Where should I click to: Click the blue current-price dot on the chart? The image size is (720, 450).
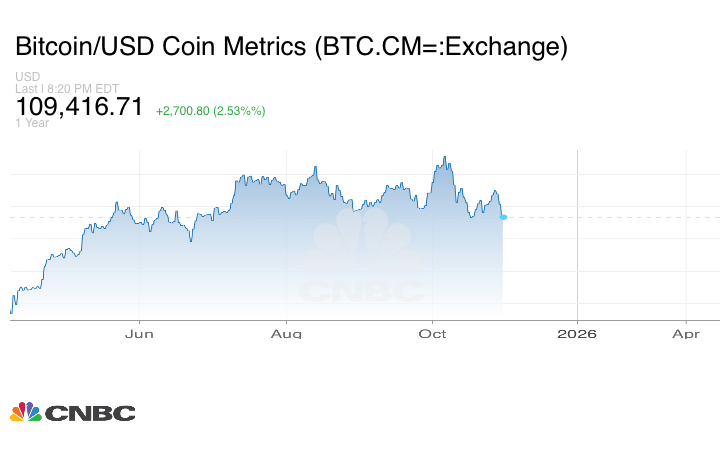point(503,217)
